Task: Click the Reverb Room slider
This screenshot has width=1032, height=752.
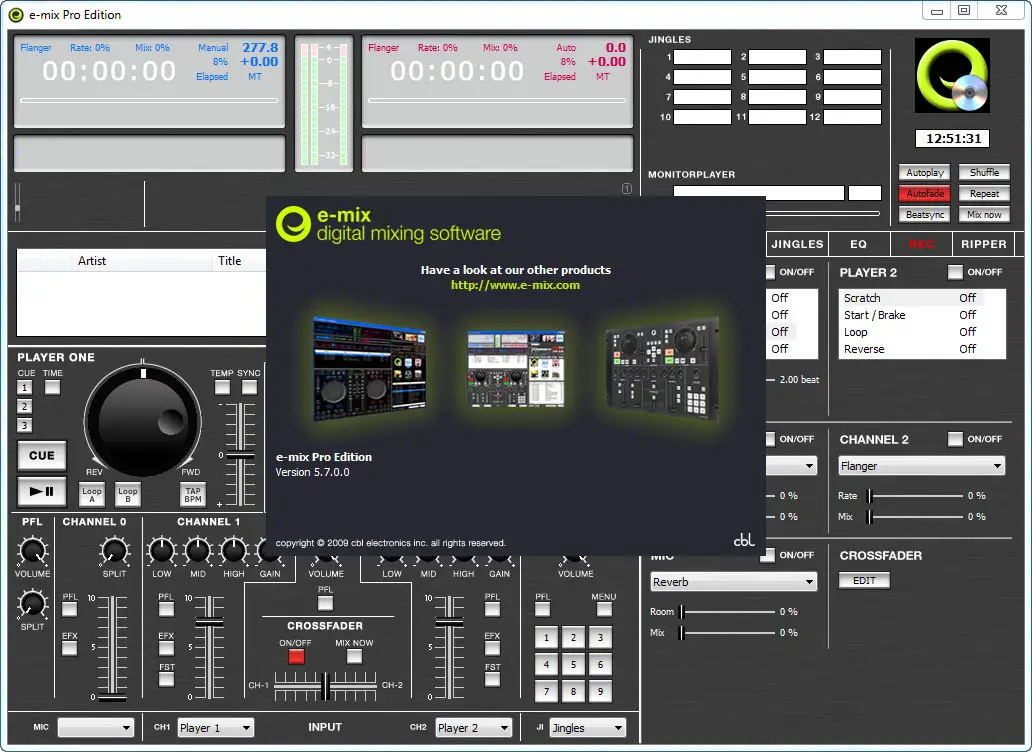Action: pos(727,612)
